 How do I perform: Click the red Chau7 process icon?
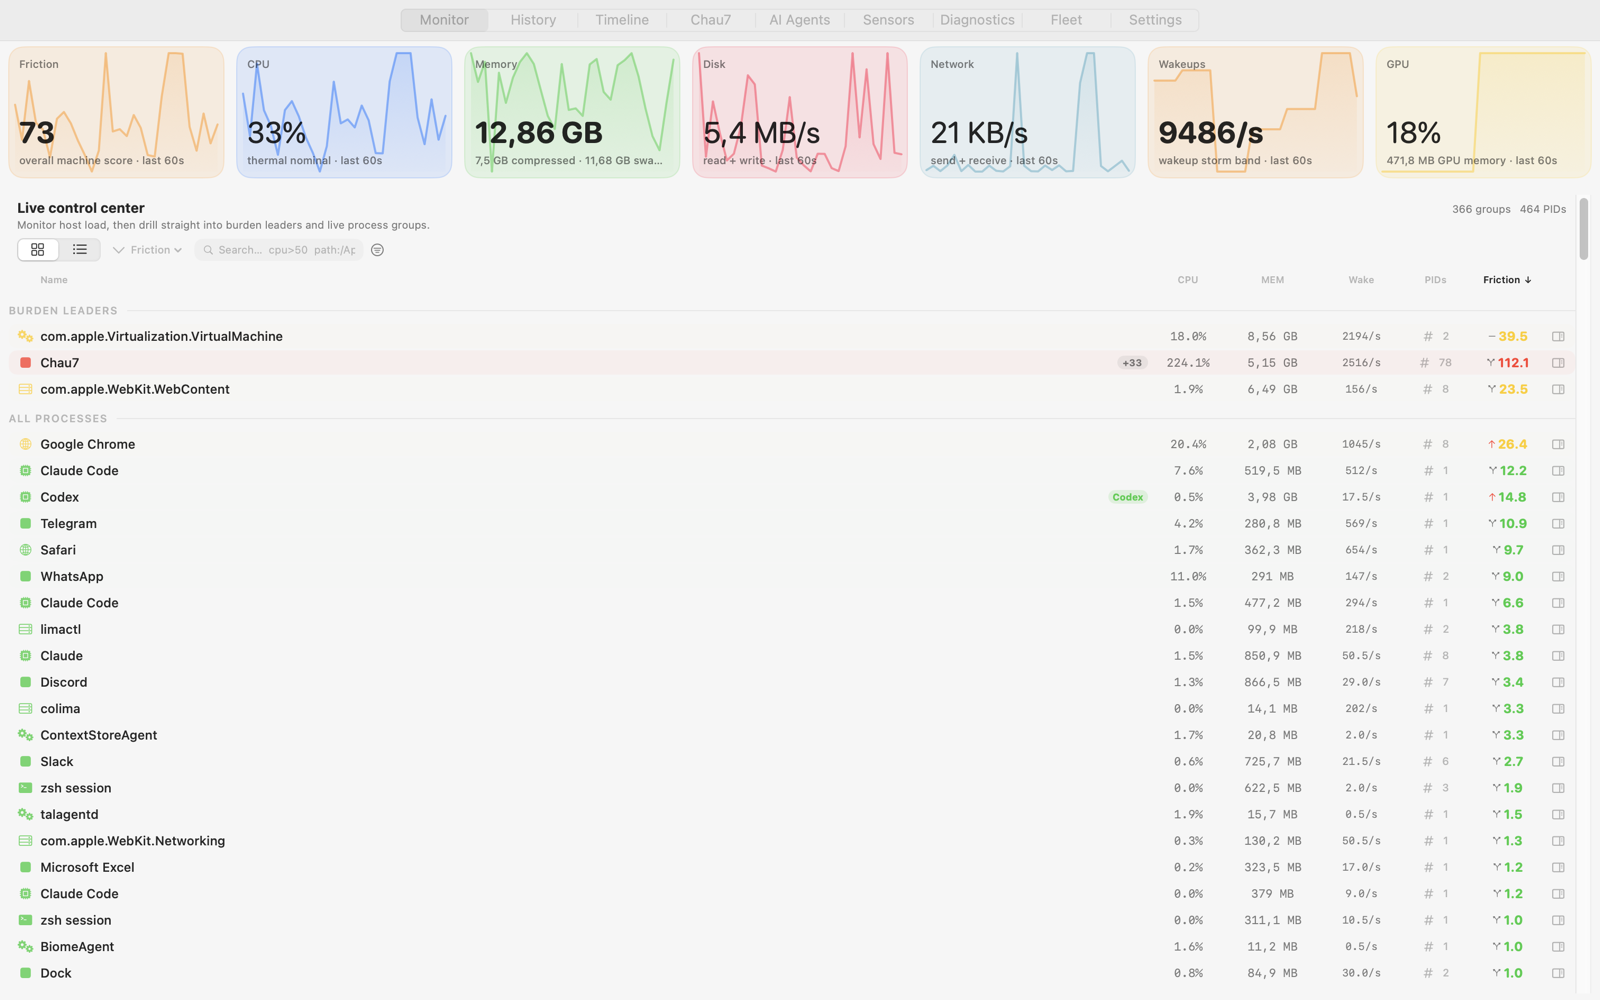coord(26,363)
